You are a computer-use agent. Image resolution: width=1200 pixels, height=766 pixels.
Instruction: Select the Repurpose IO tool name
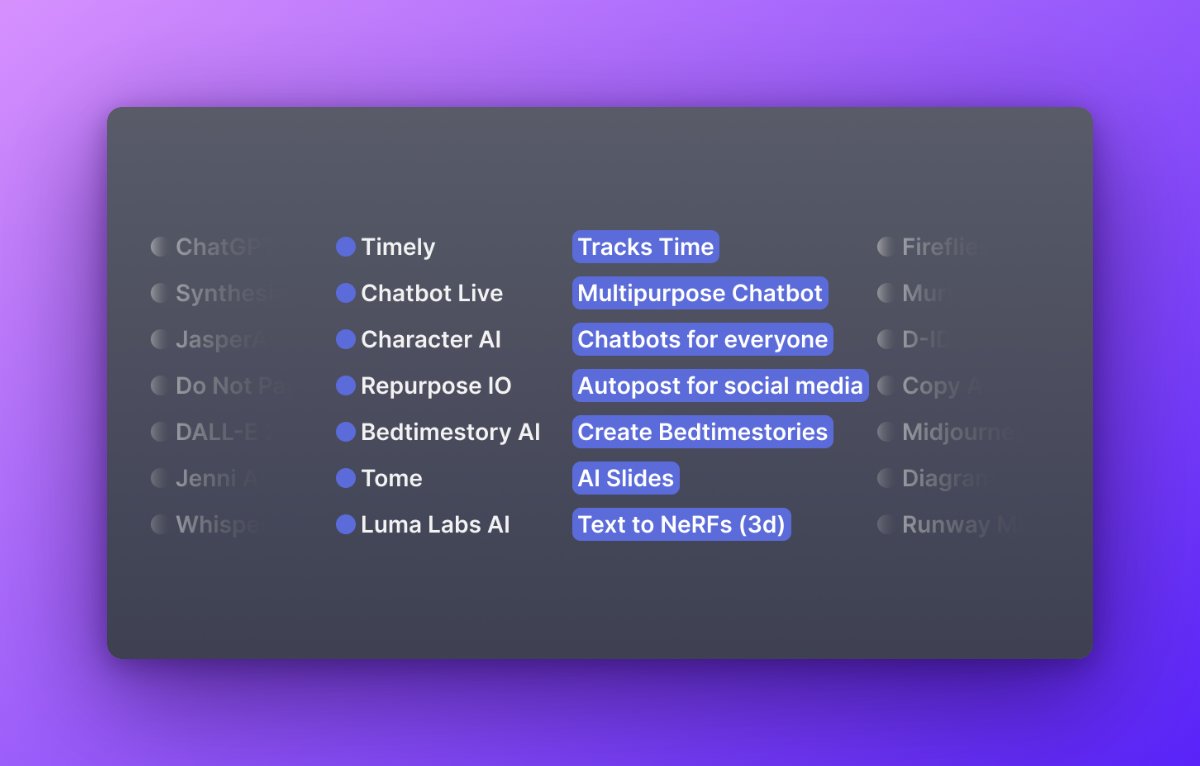[436, 386]
